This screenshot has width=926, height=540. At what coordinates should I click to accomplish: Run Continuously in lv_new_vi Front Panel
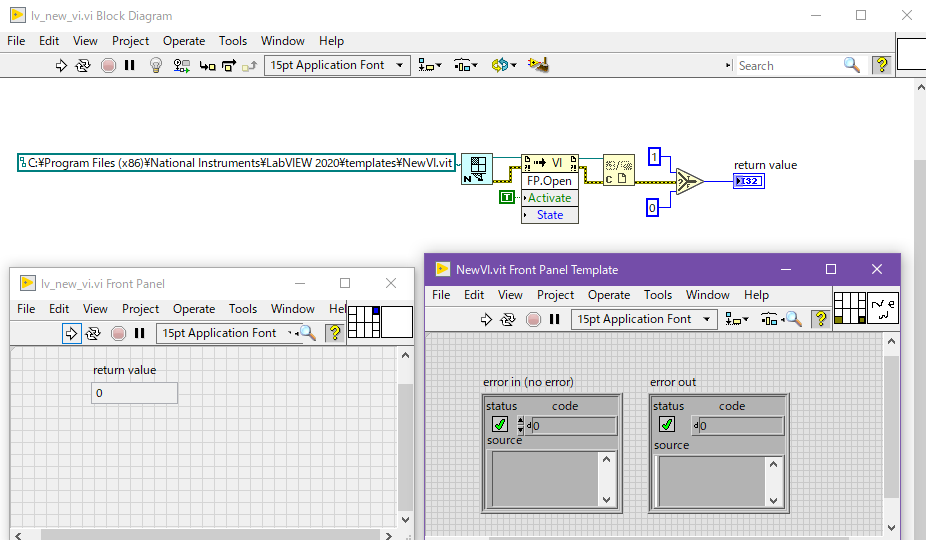[x=93, y=334]
